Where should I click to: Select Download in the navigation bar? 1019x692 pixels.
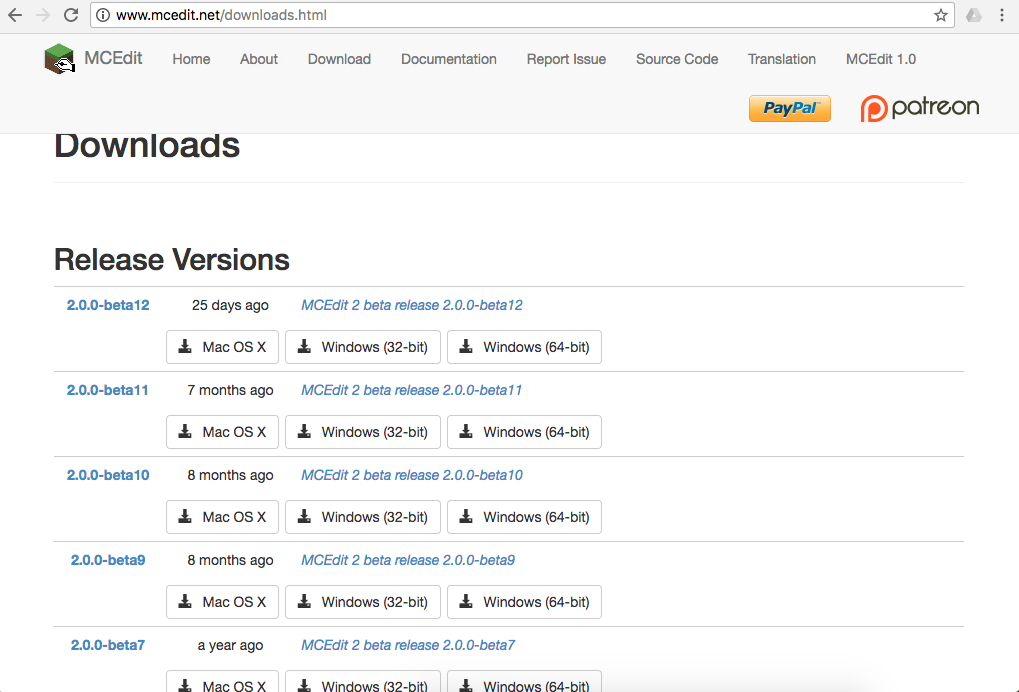339,59
